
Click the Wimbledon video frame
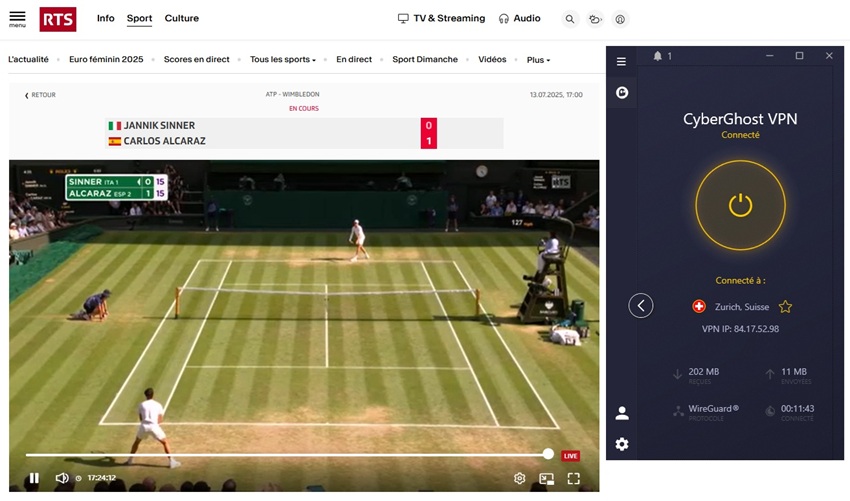click(x=304, y=325)
